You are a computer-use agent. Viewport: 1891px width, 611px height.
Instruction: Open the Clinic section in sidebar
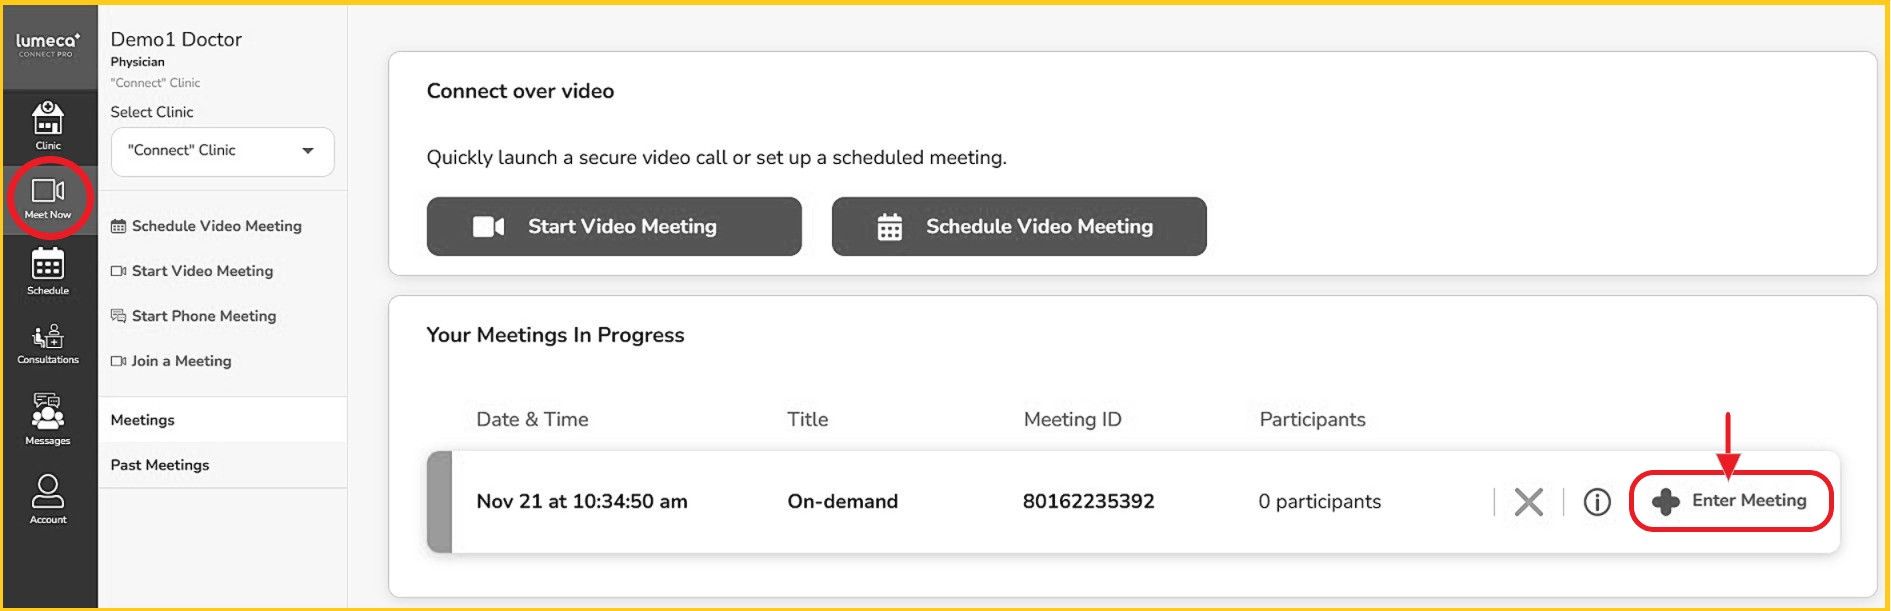(x=48, y=126)
